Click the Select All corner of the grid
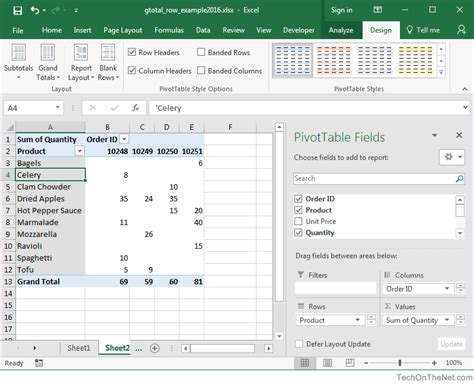This screenshot has height=385, width=474. 10,127
